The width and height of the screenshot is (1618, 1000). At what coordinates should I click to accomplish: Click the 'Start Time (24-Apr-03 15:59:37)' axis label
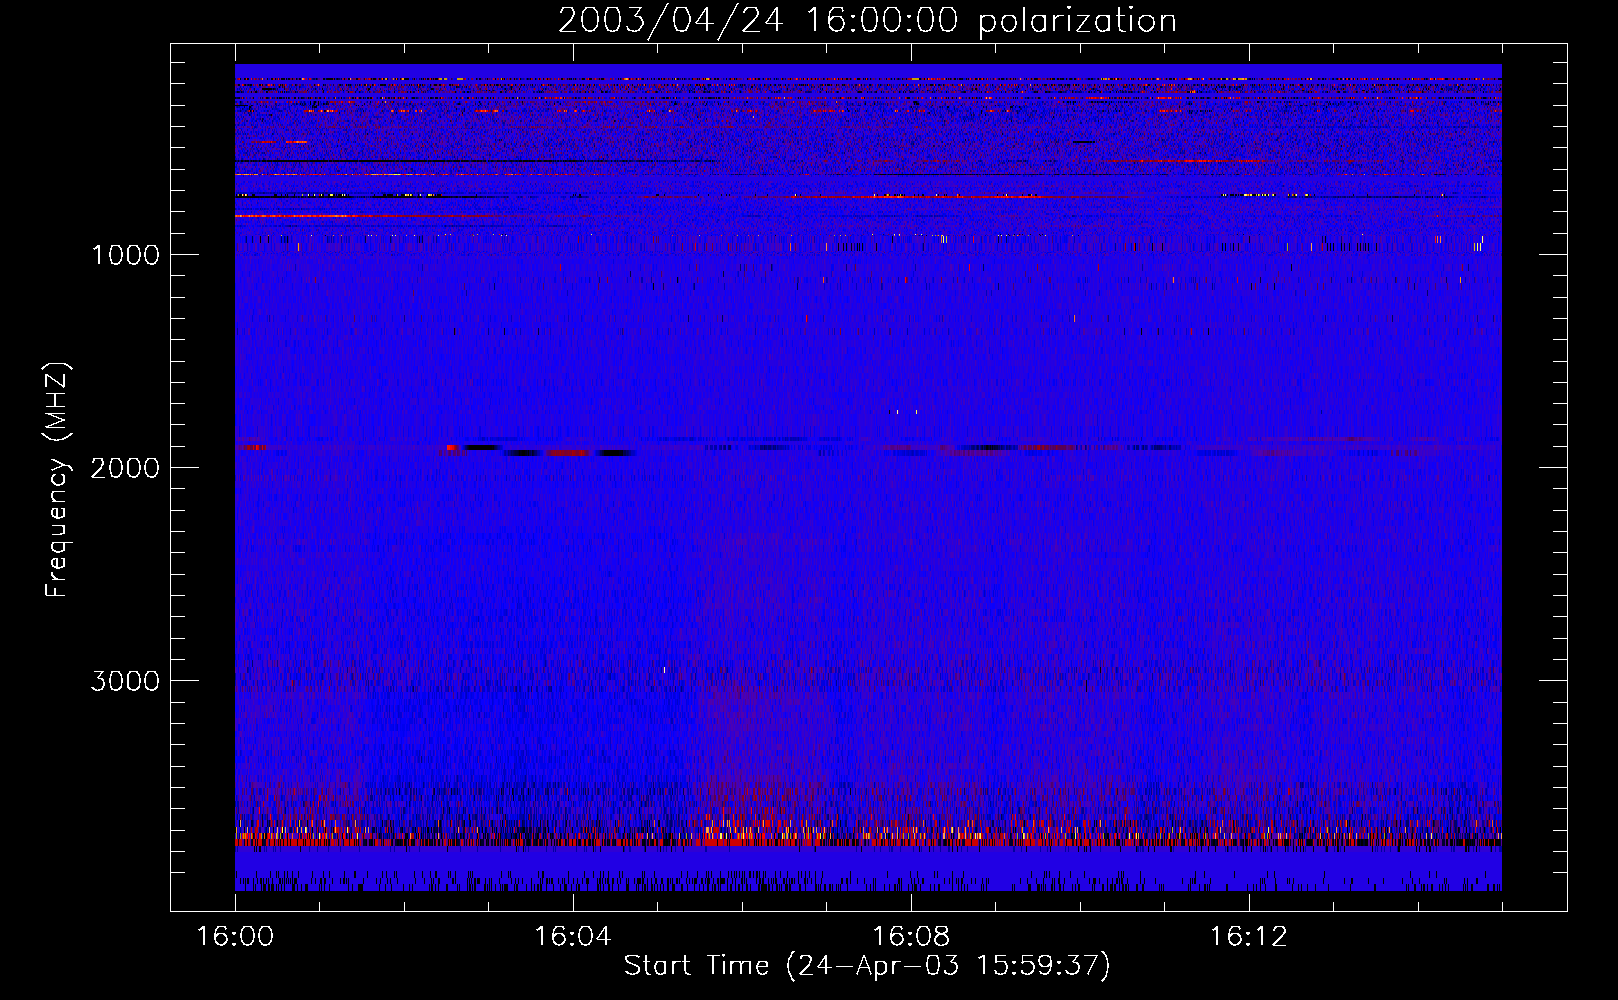867,966
